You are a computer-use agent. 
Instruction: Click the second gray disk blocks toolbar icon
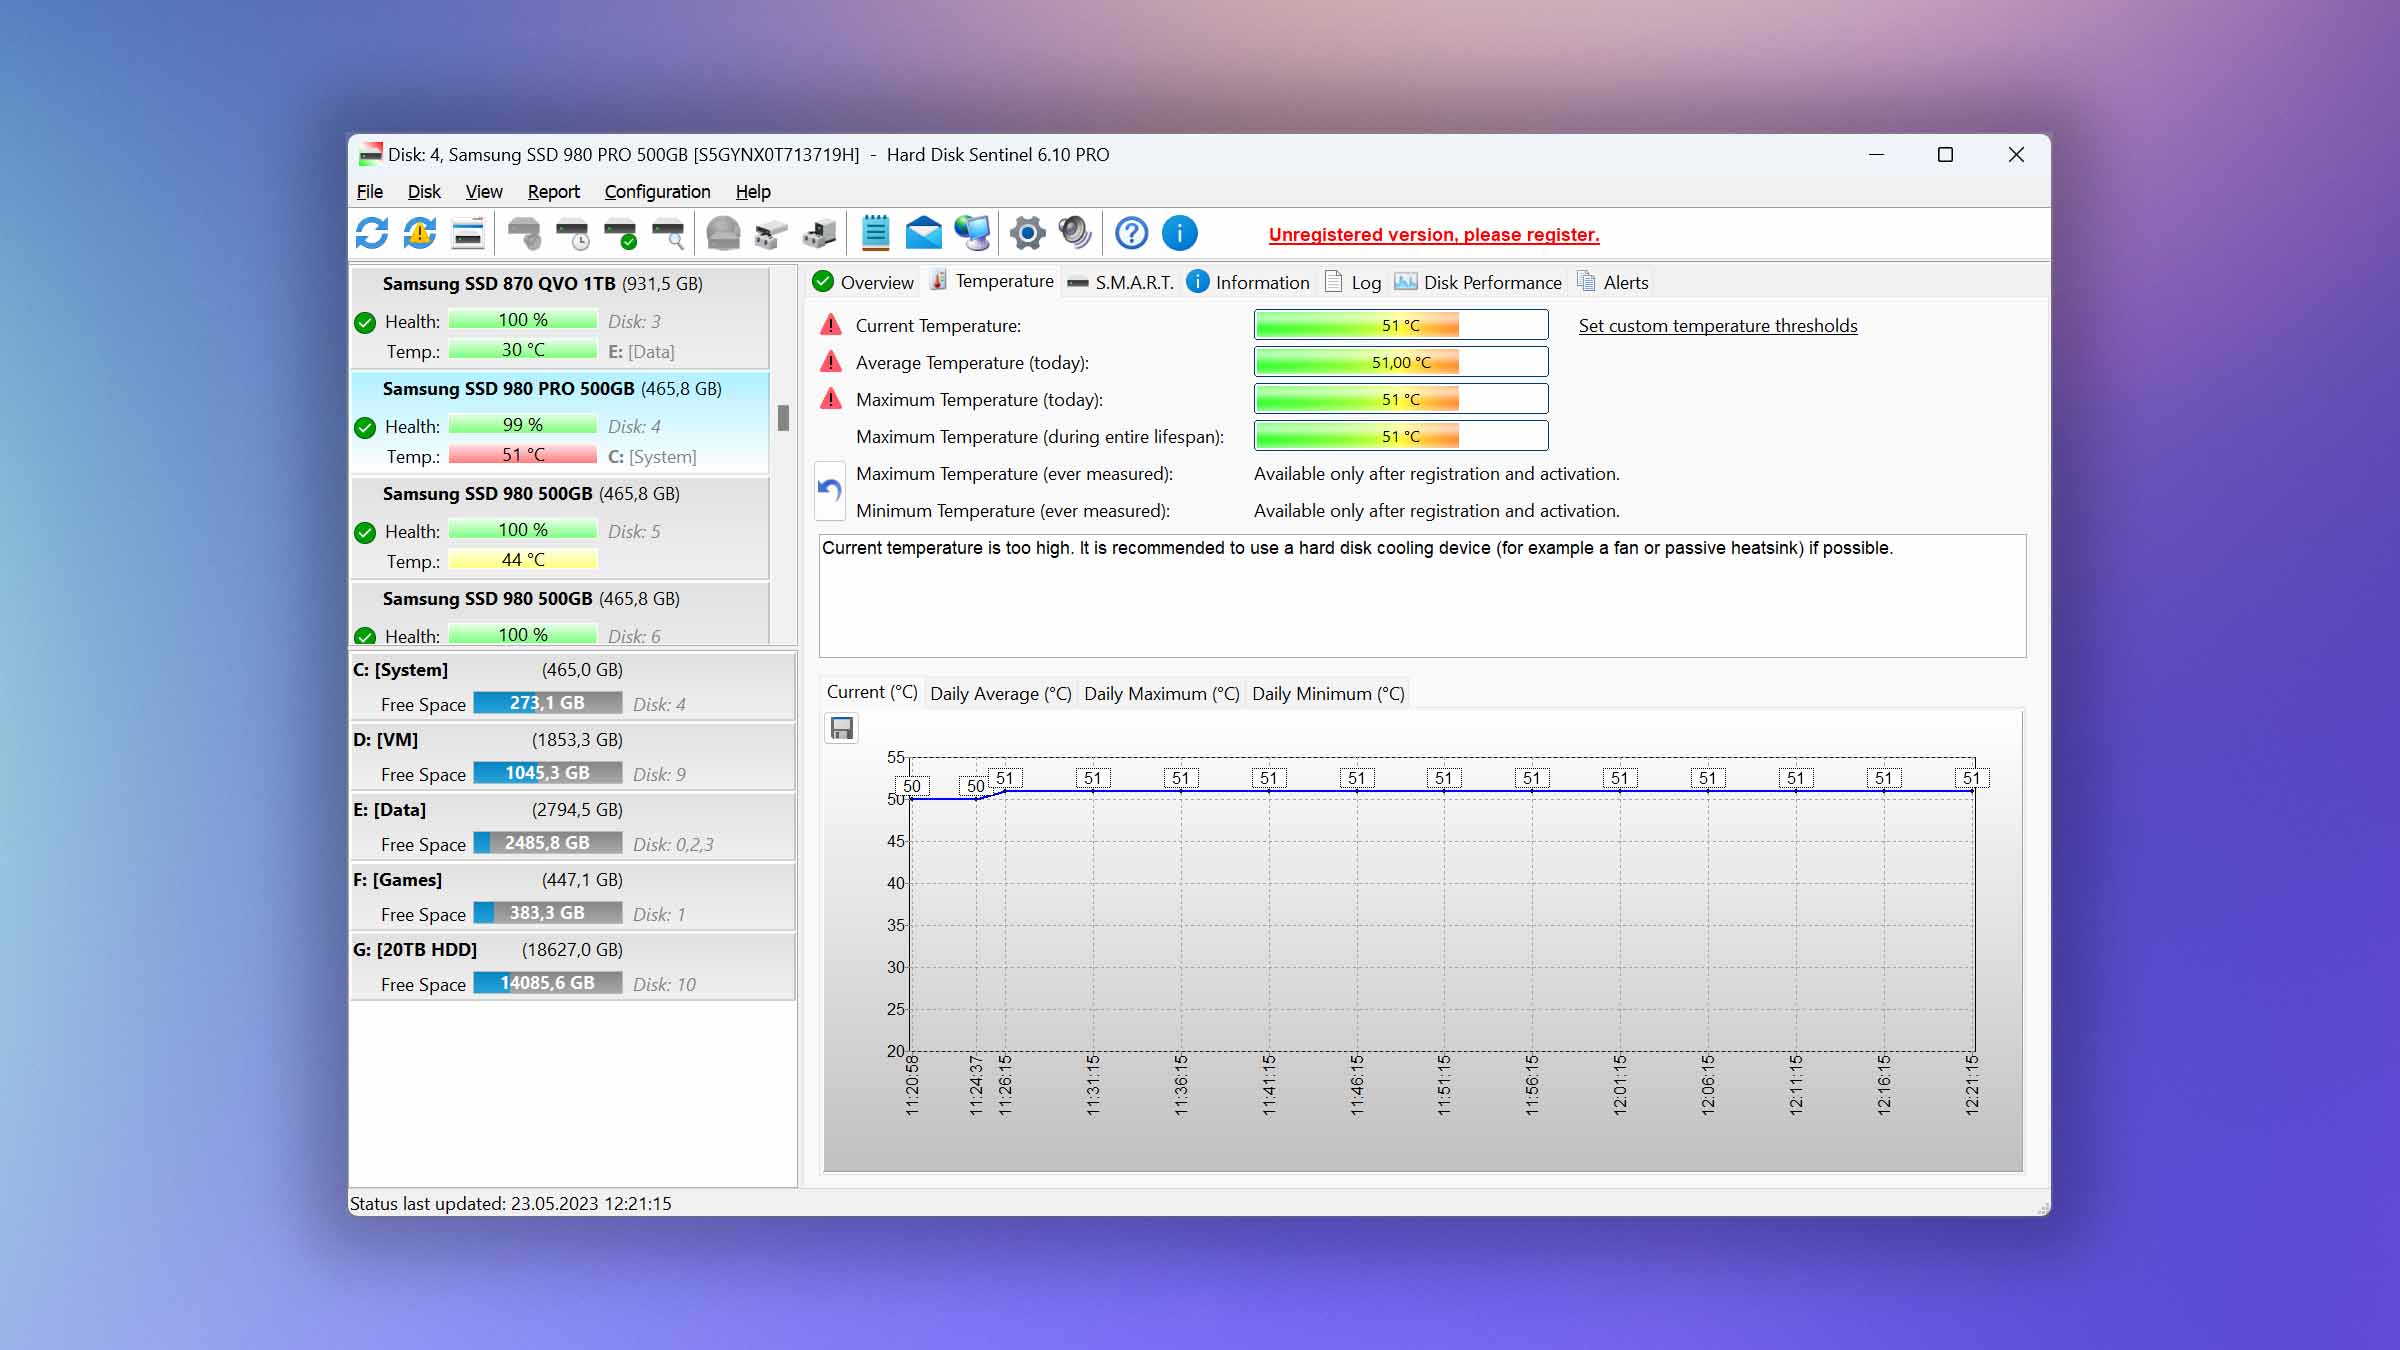pyautogui.click(x=819, y=234)
